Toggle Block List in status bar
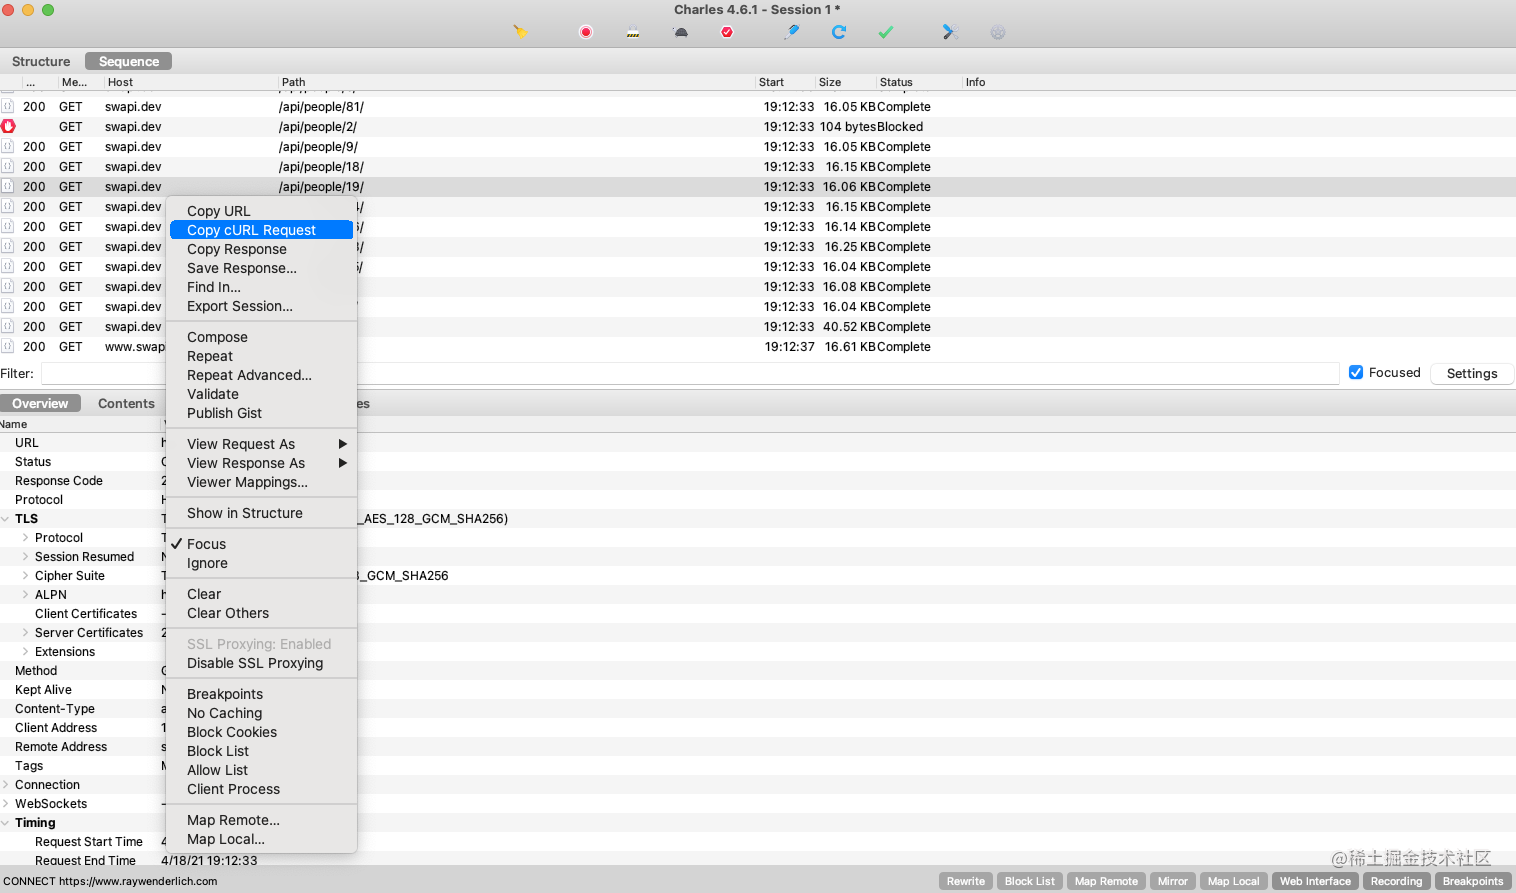Viewport: 1516px width, 893px height. 1030,881
